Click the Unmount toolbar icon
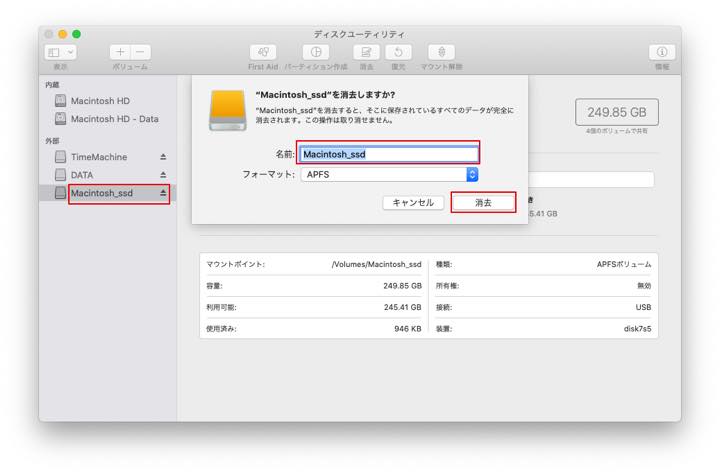This screenshot has width=720, height=473. click(441, 52)
